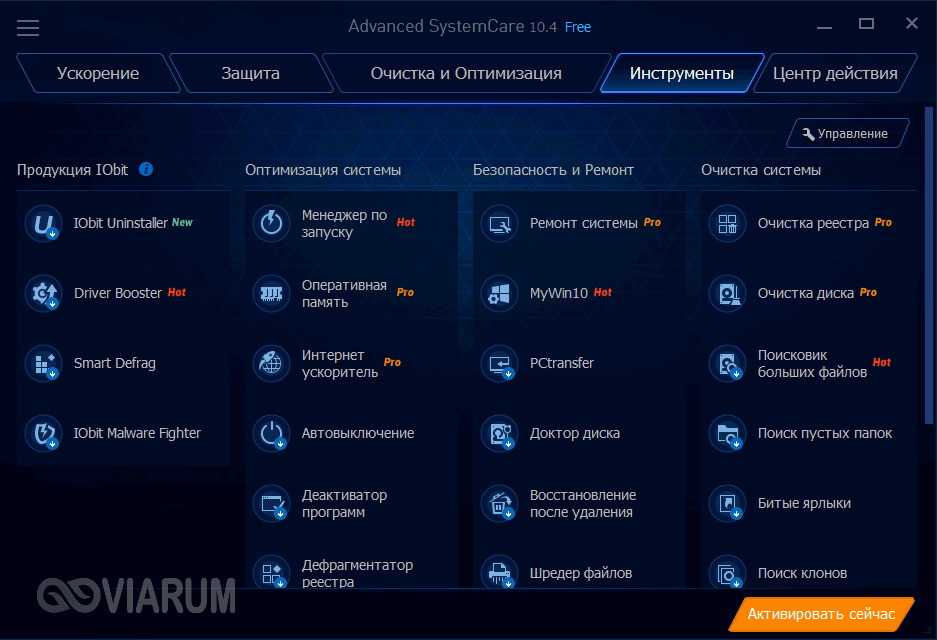Switch to the Ускорение tab
The height and width of the screenshot is (640, 937).
[x=98, y=73]
